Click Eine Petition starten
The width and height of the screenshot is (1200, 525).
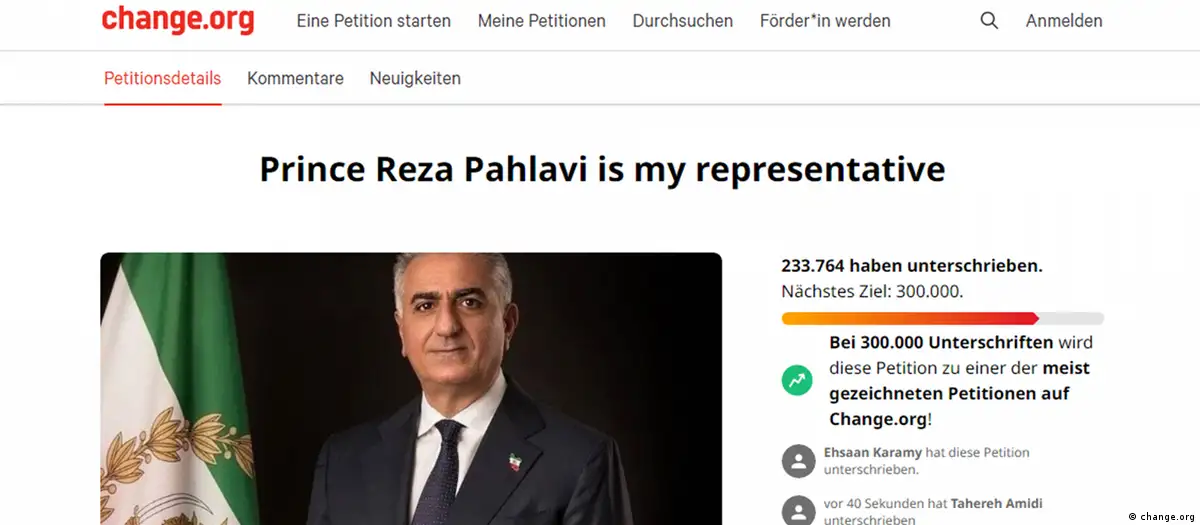[x=373, y=21]
